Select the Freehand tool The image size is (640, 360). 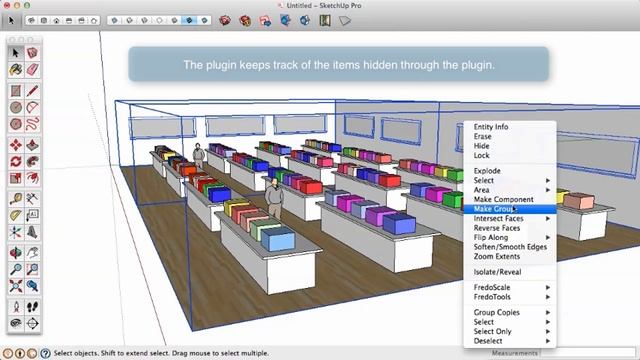coord(32,124)
